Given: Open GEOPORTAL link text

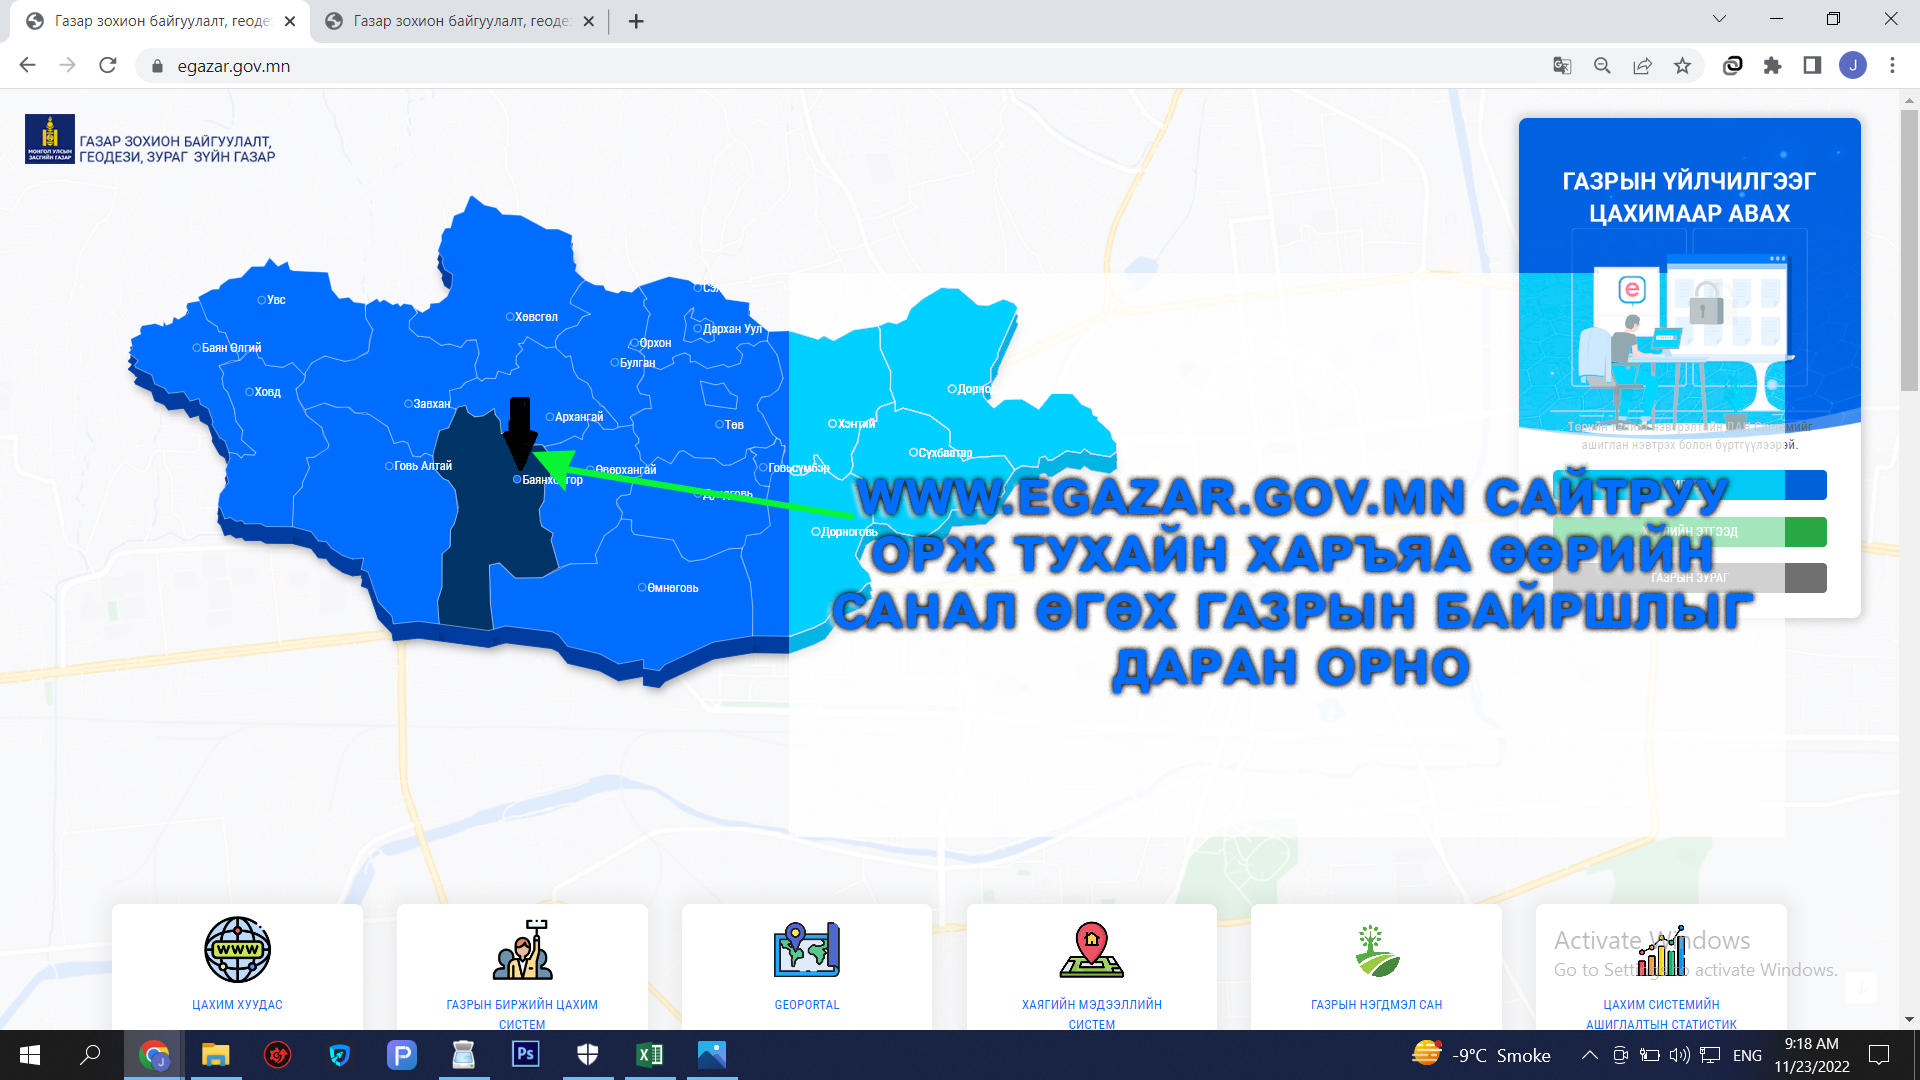Looking at the screenshot, I should [807, 1005].
